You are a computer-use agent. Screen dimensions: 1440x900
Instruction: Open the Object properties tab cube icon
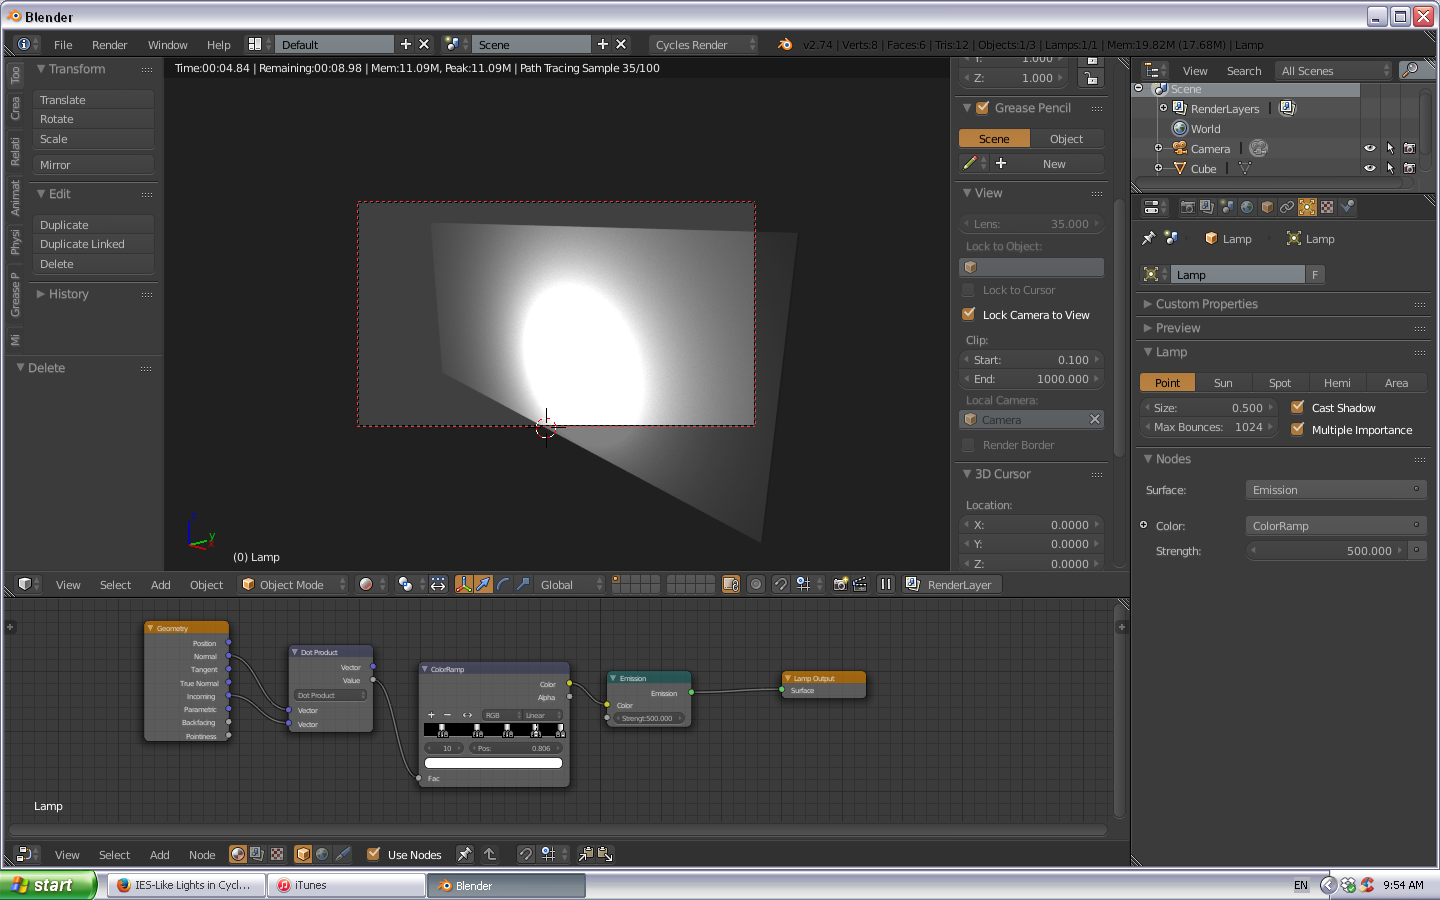click(1267, 207)
